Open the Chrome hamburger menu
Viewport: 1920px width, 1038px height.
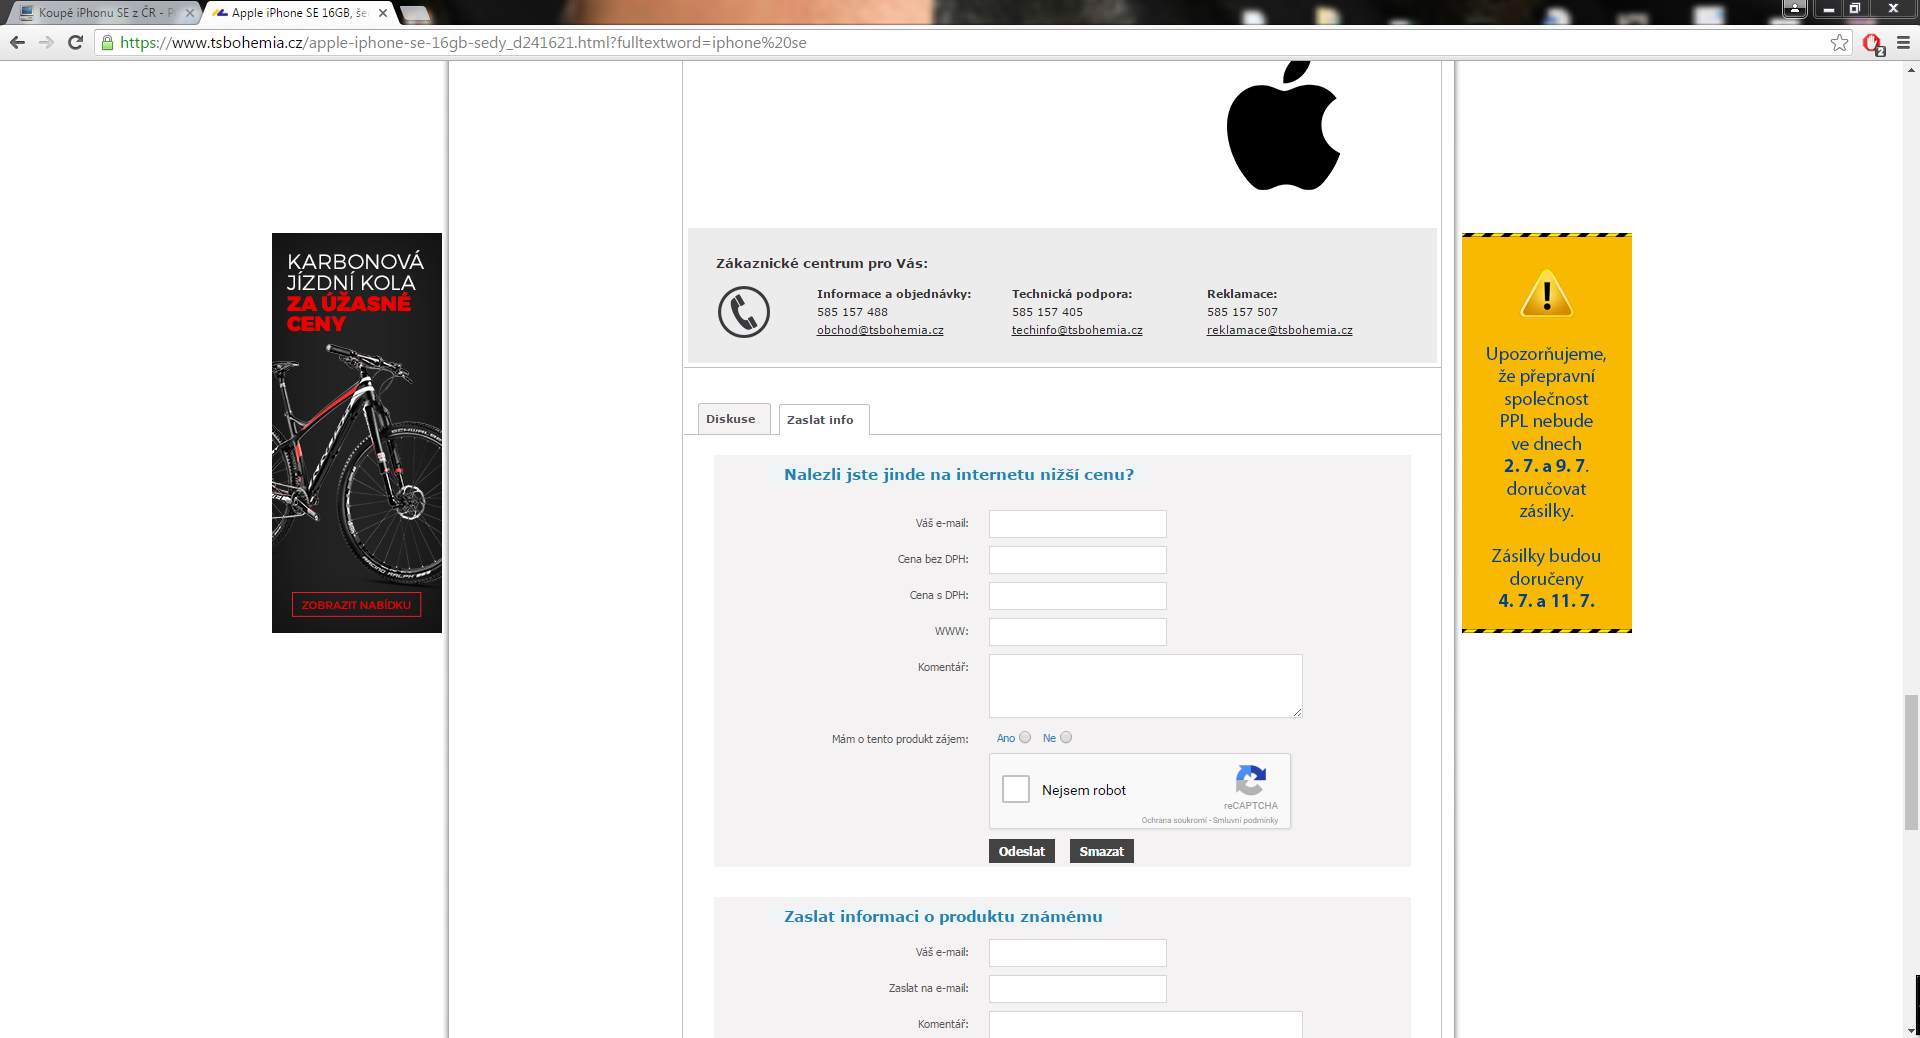(1903, 42)
